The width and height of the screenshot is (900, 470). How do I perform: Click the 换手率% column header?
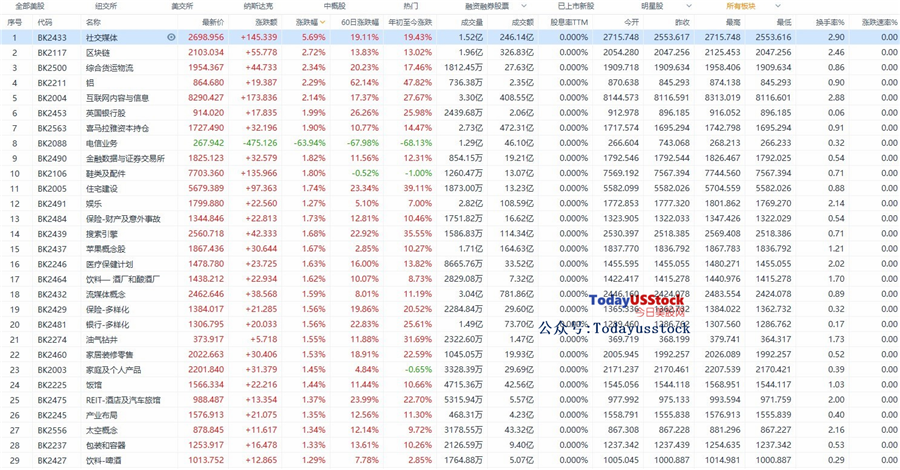coord(830,22)
